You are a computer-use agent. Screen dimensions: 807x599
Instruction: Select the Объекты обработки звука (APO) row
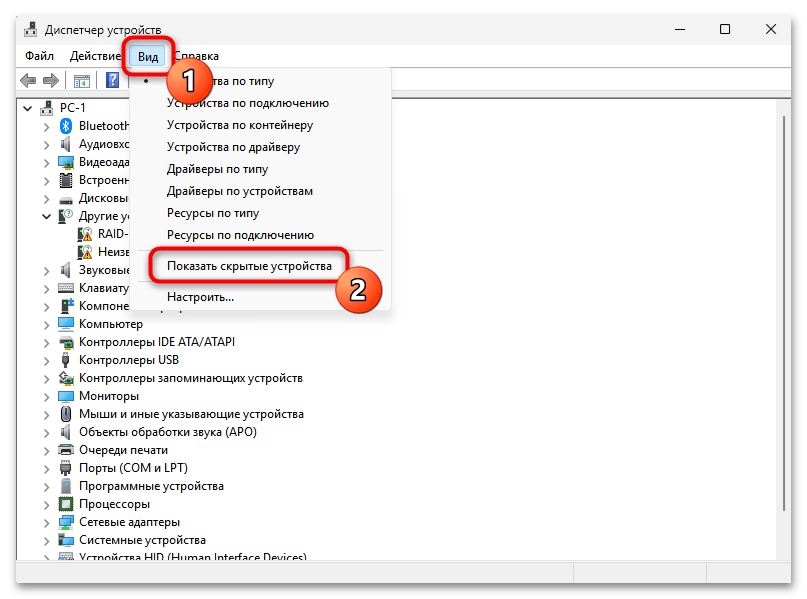tap(168, 432)
